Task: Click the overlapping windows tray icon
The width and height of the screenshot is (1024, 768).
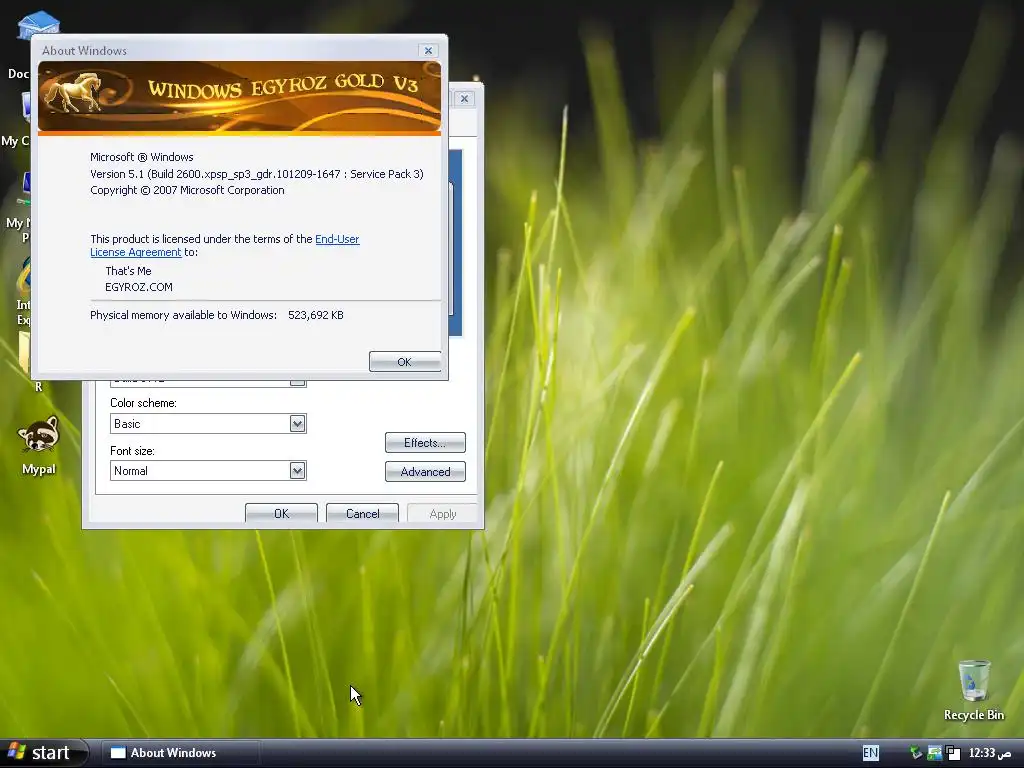Action: [x=953, y=753]
